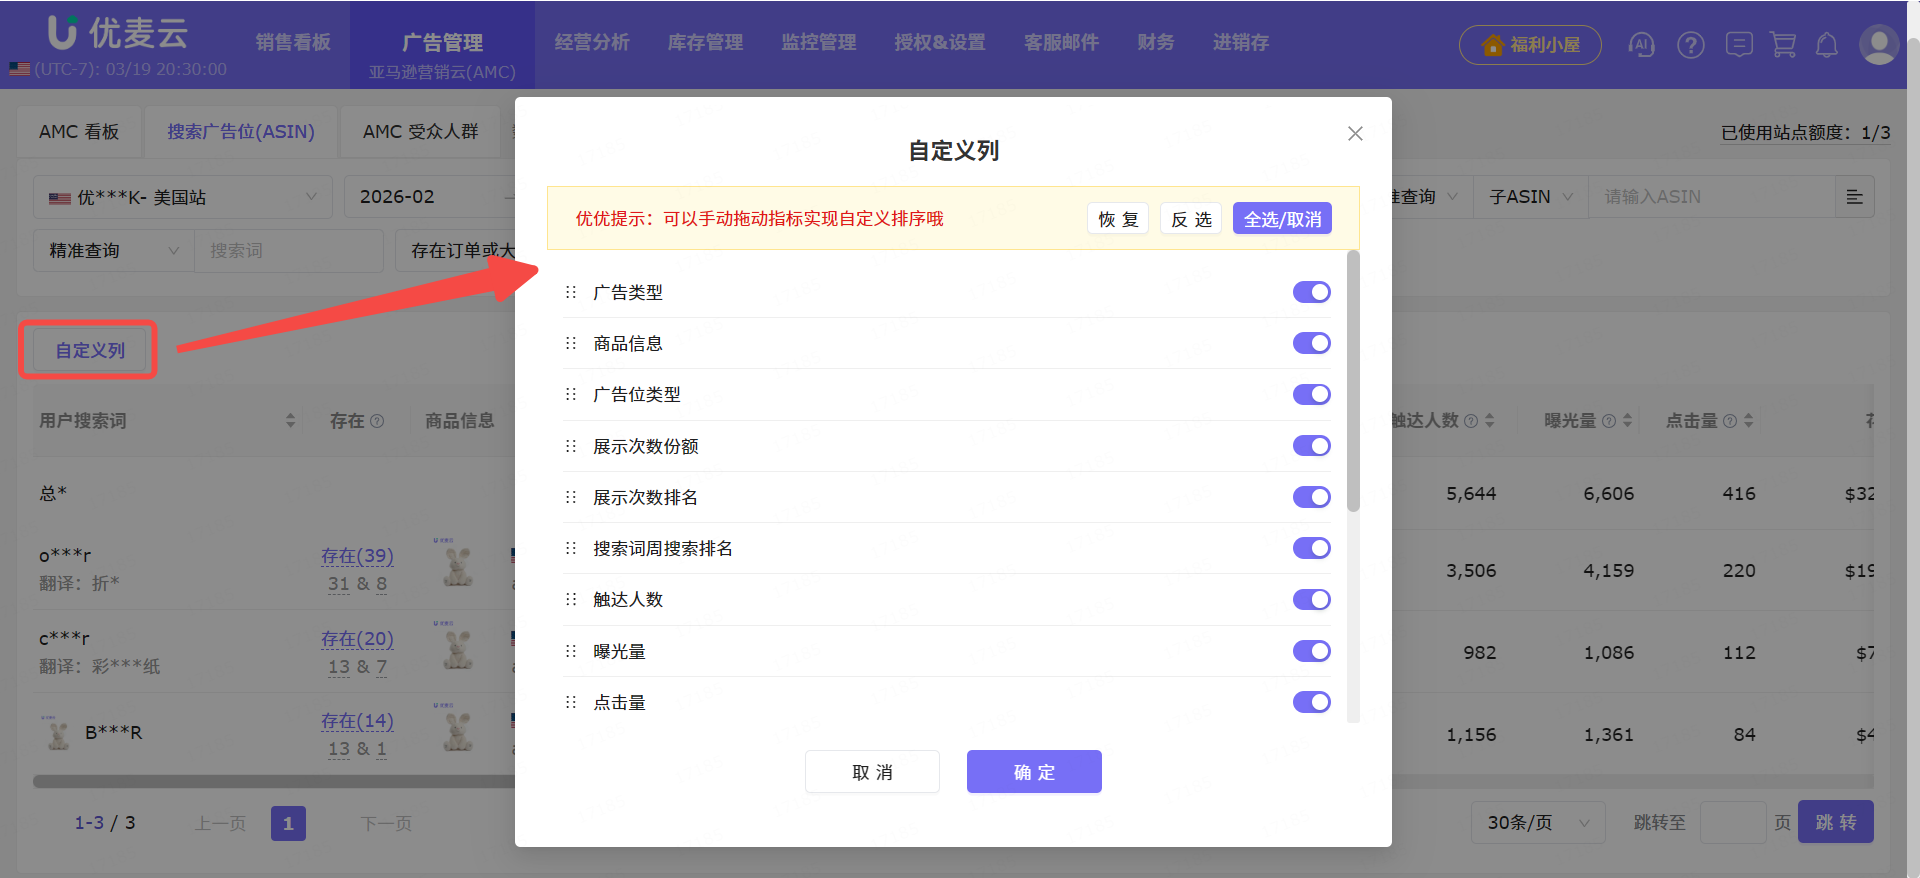Click the drag handle for 展示次数排名
Screen dimensions: 1920x878
(571, 497)
